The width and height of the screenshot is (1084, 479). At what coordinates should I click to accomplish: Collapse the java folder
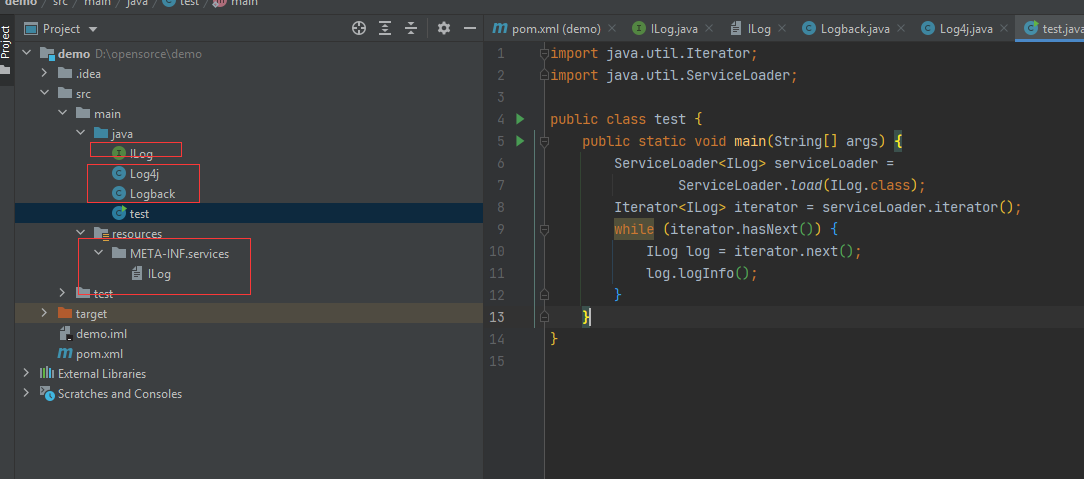[80, 133]
